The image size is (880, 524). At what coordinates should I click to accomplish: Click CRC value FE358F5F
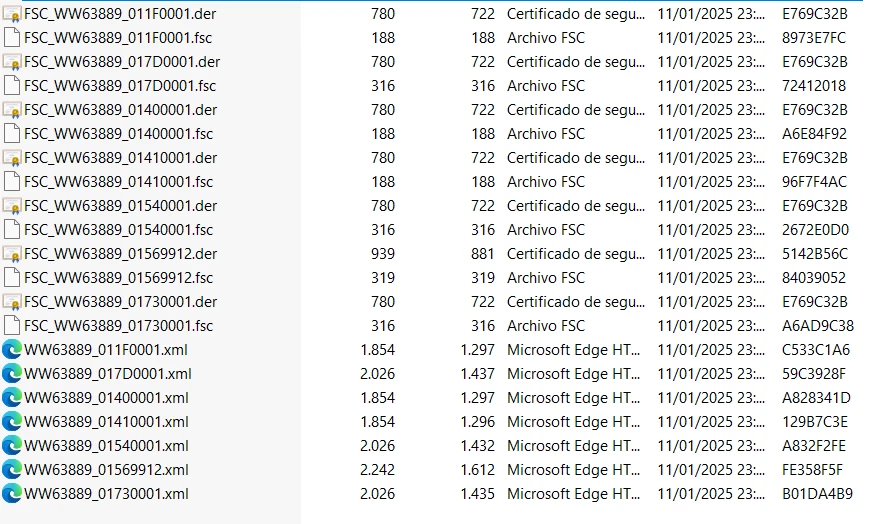tap(813, 470)
